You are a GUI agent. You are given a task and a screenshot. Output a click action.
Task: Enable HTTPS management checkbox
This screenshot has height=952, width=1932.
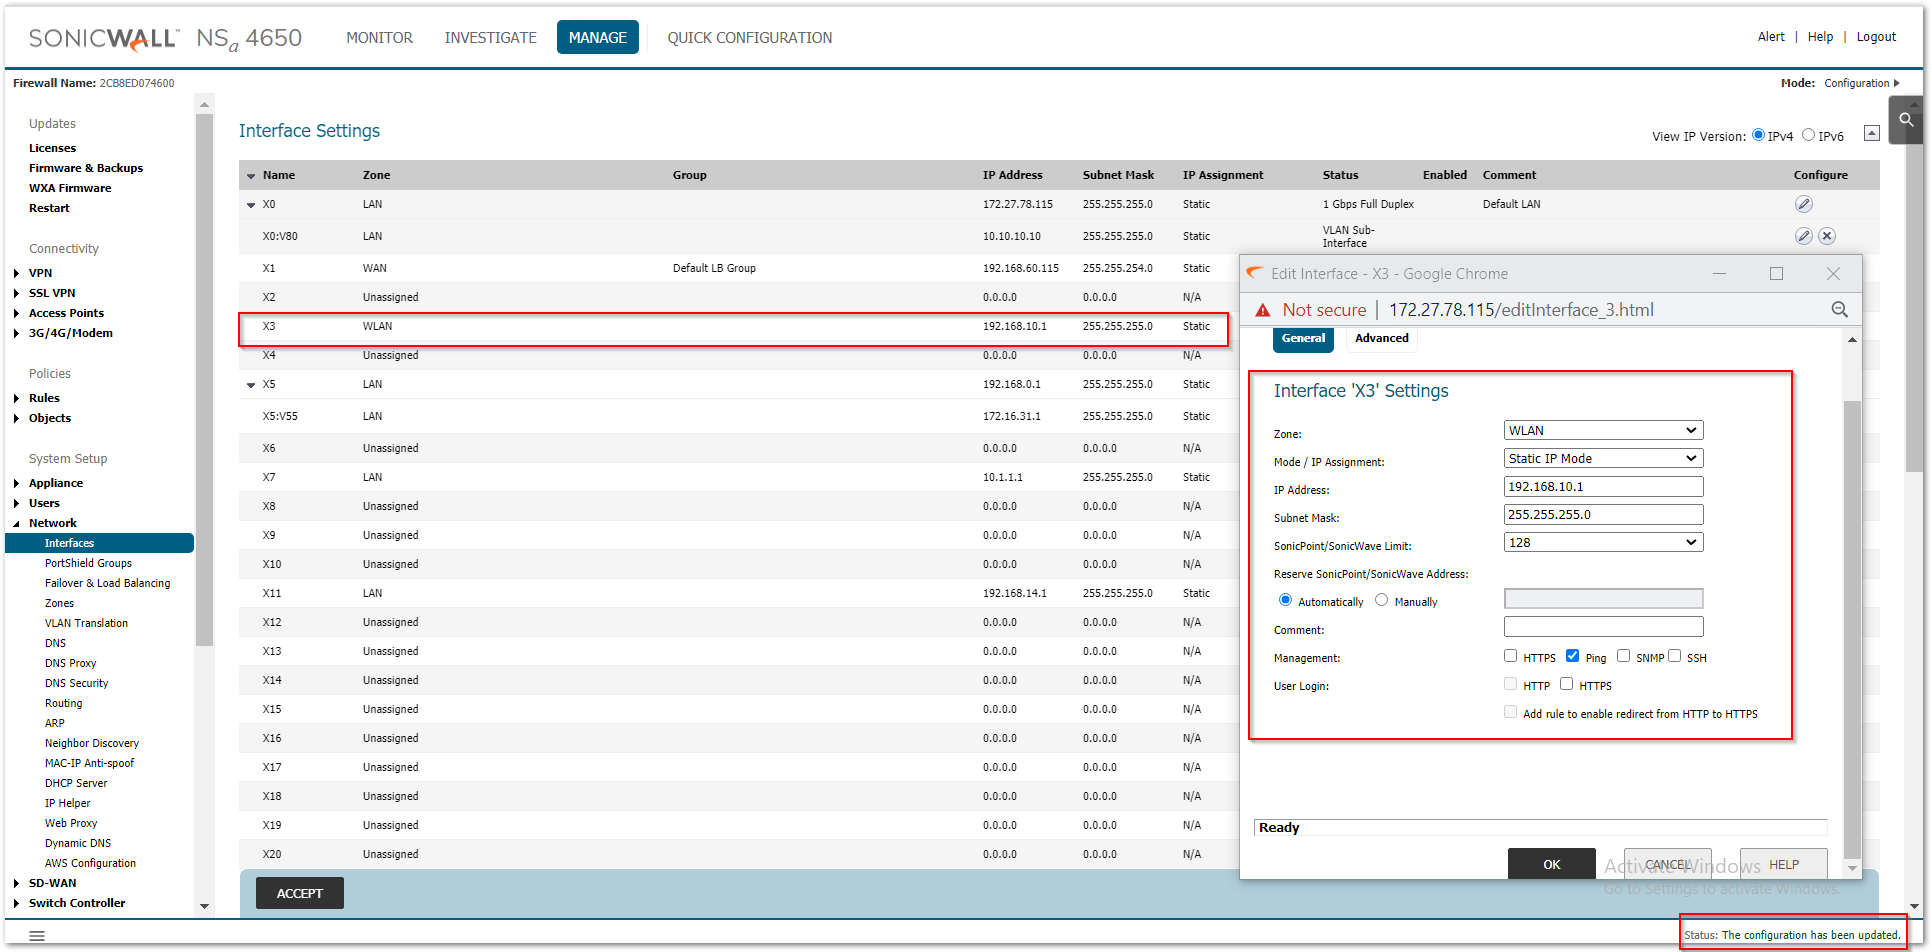click(1510, 656)
